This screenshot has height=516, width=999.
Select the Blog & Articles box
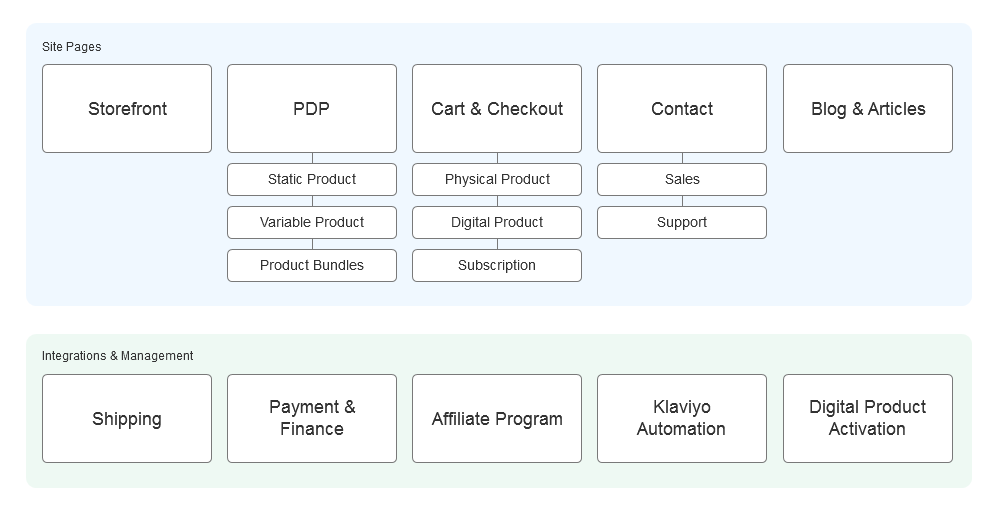pyautogui.click(x=868, y=109)
